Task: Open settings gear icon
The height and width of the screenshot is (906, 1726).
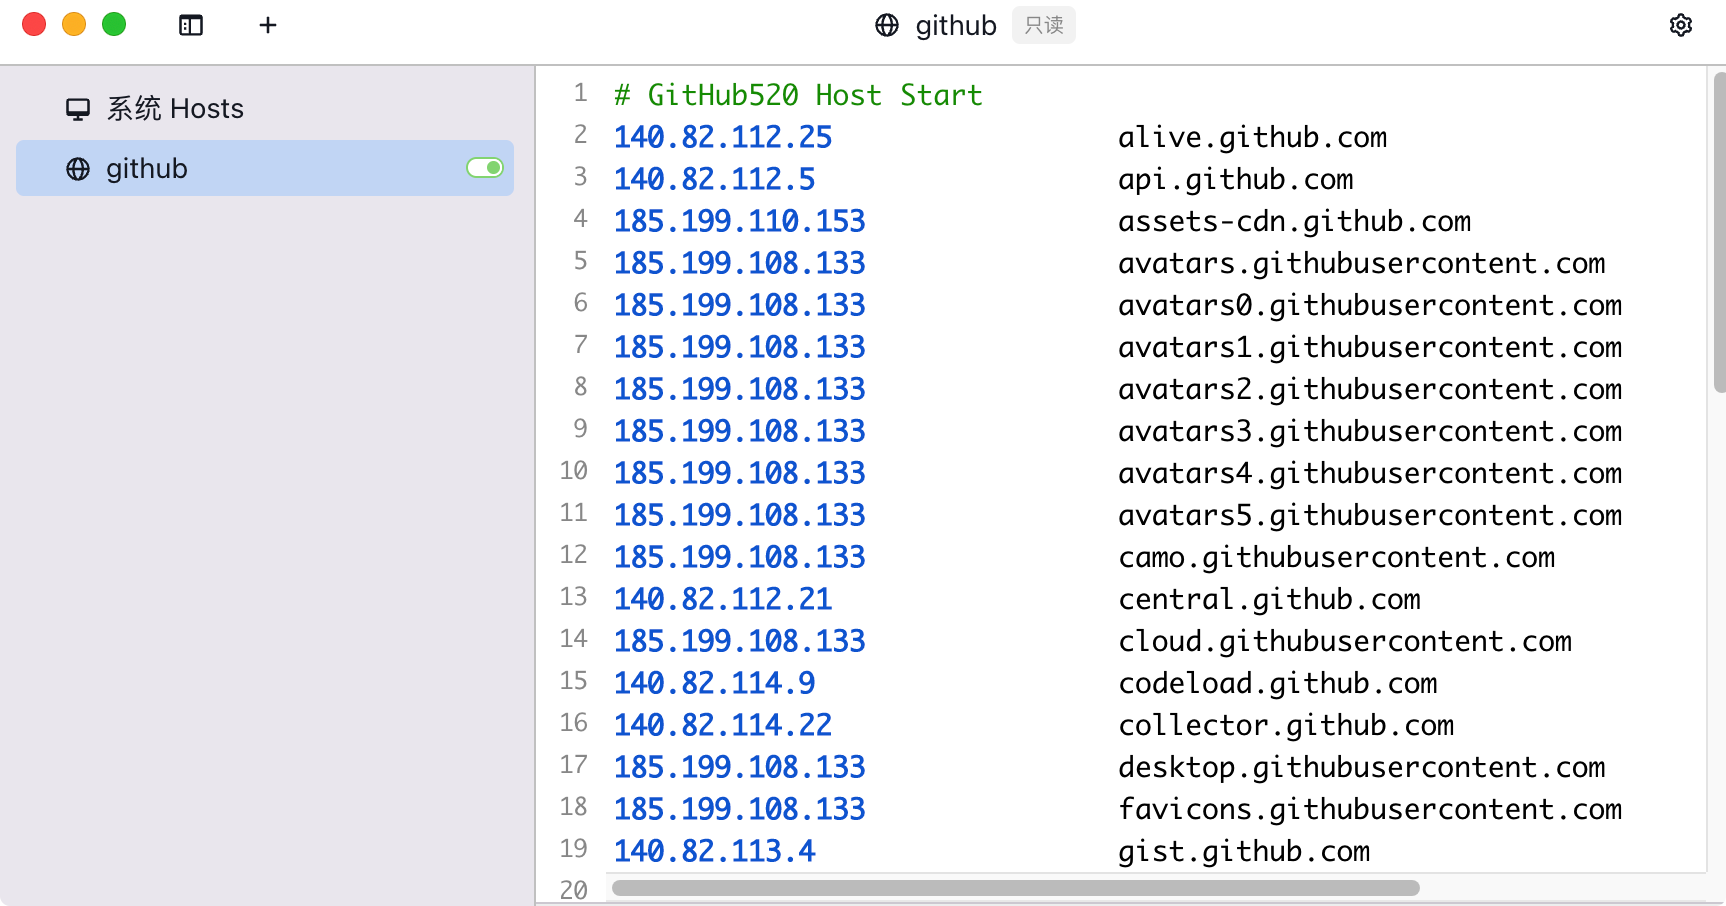Action: click(x=1681, y=25)
